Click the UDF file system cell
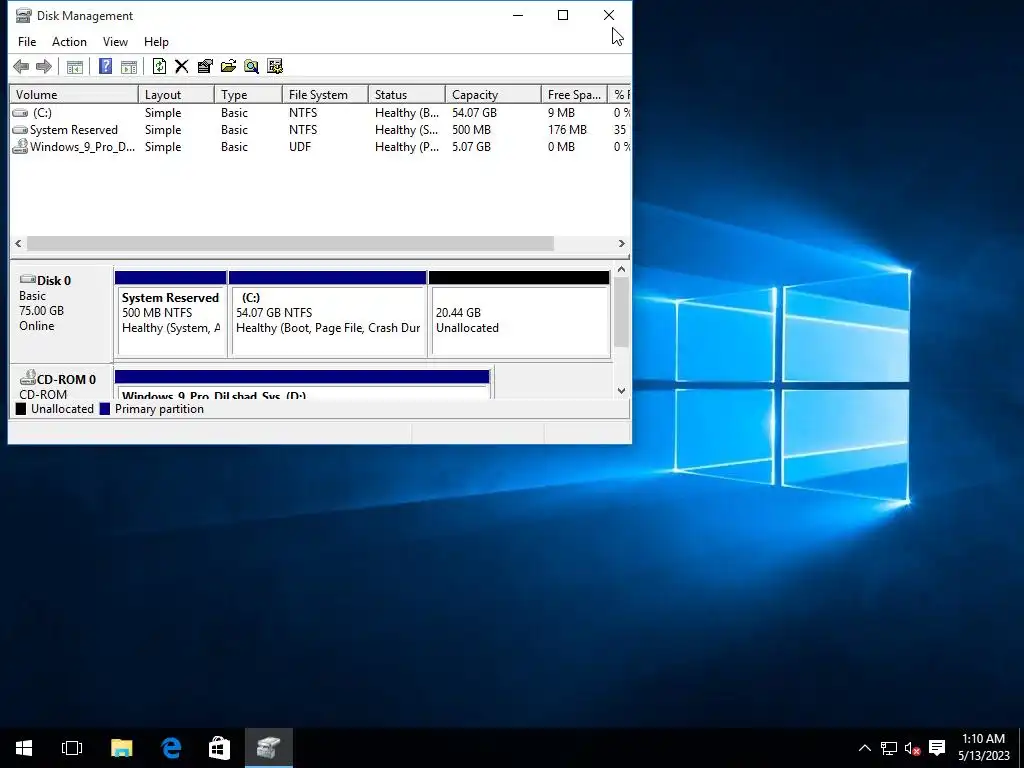The height and width of the screenshot is (768, 1024). tap(300, 147)
